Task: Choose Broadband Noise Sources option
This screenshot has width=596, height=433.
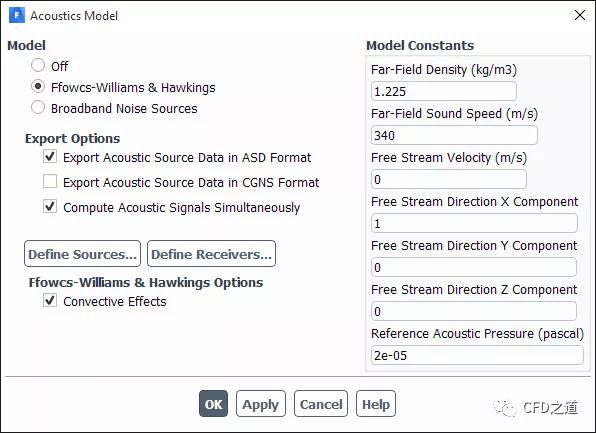Action: [38, 108]
